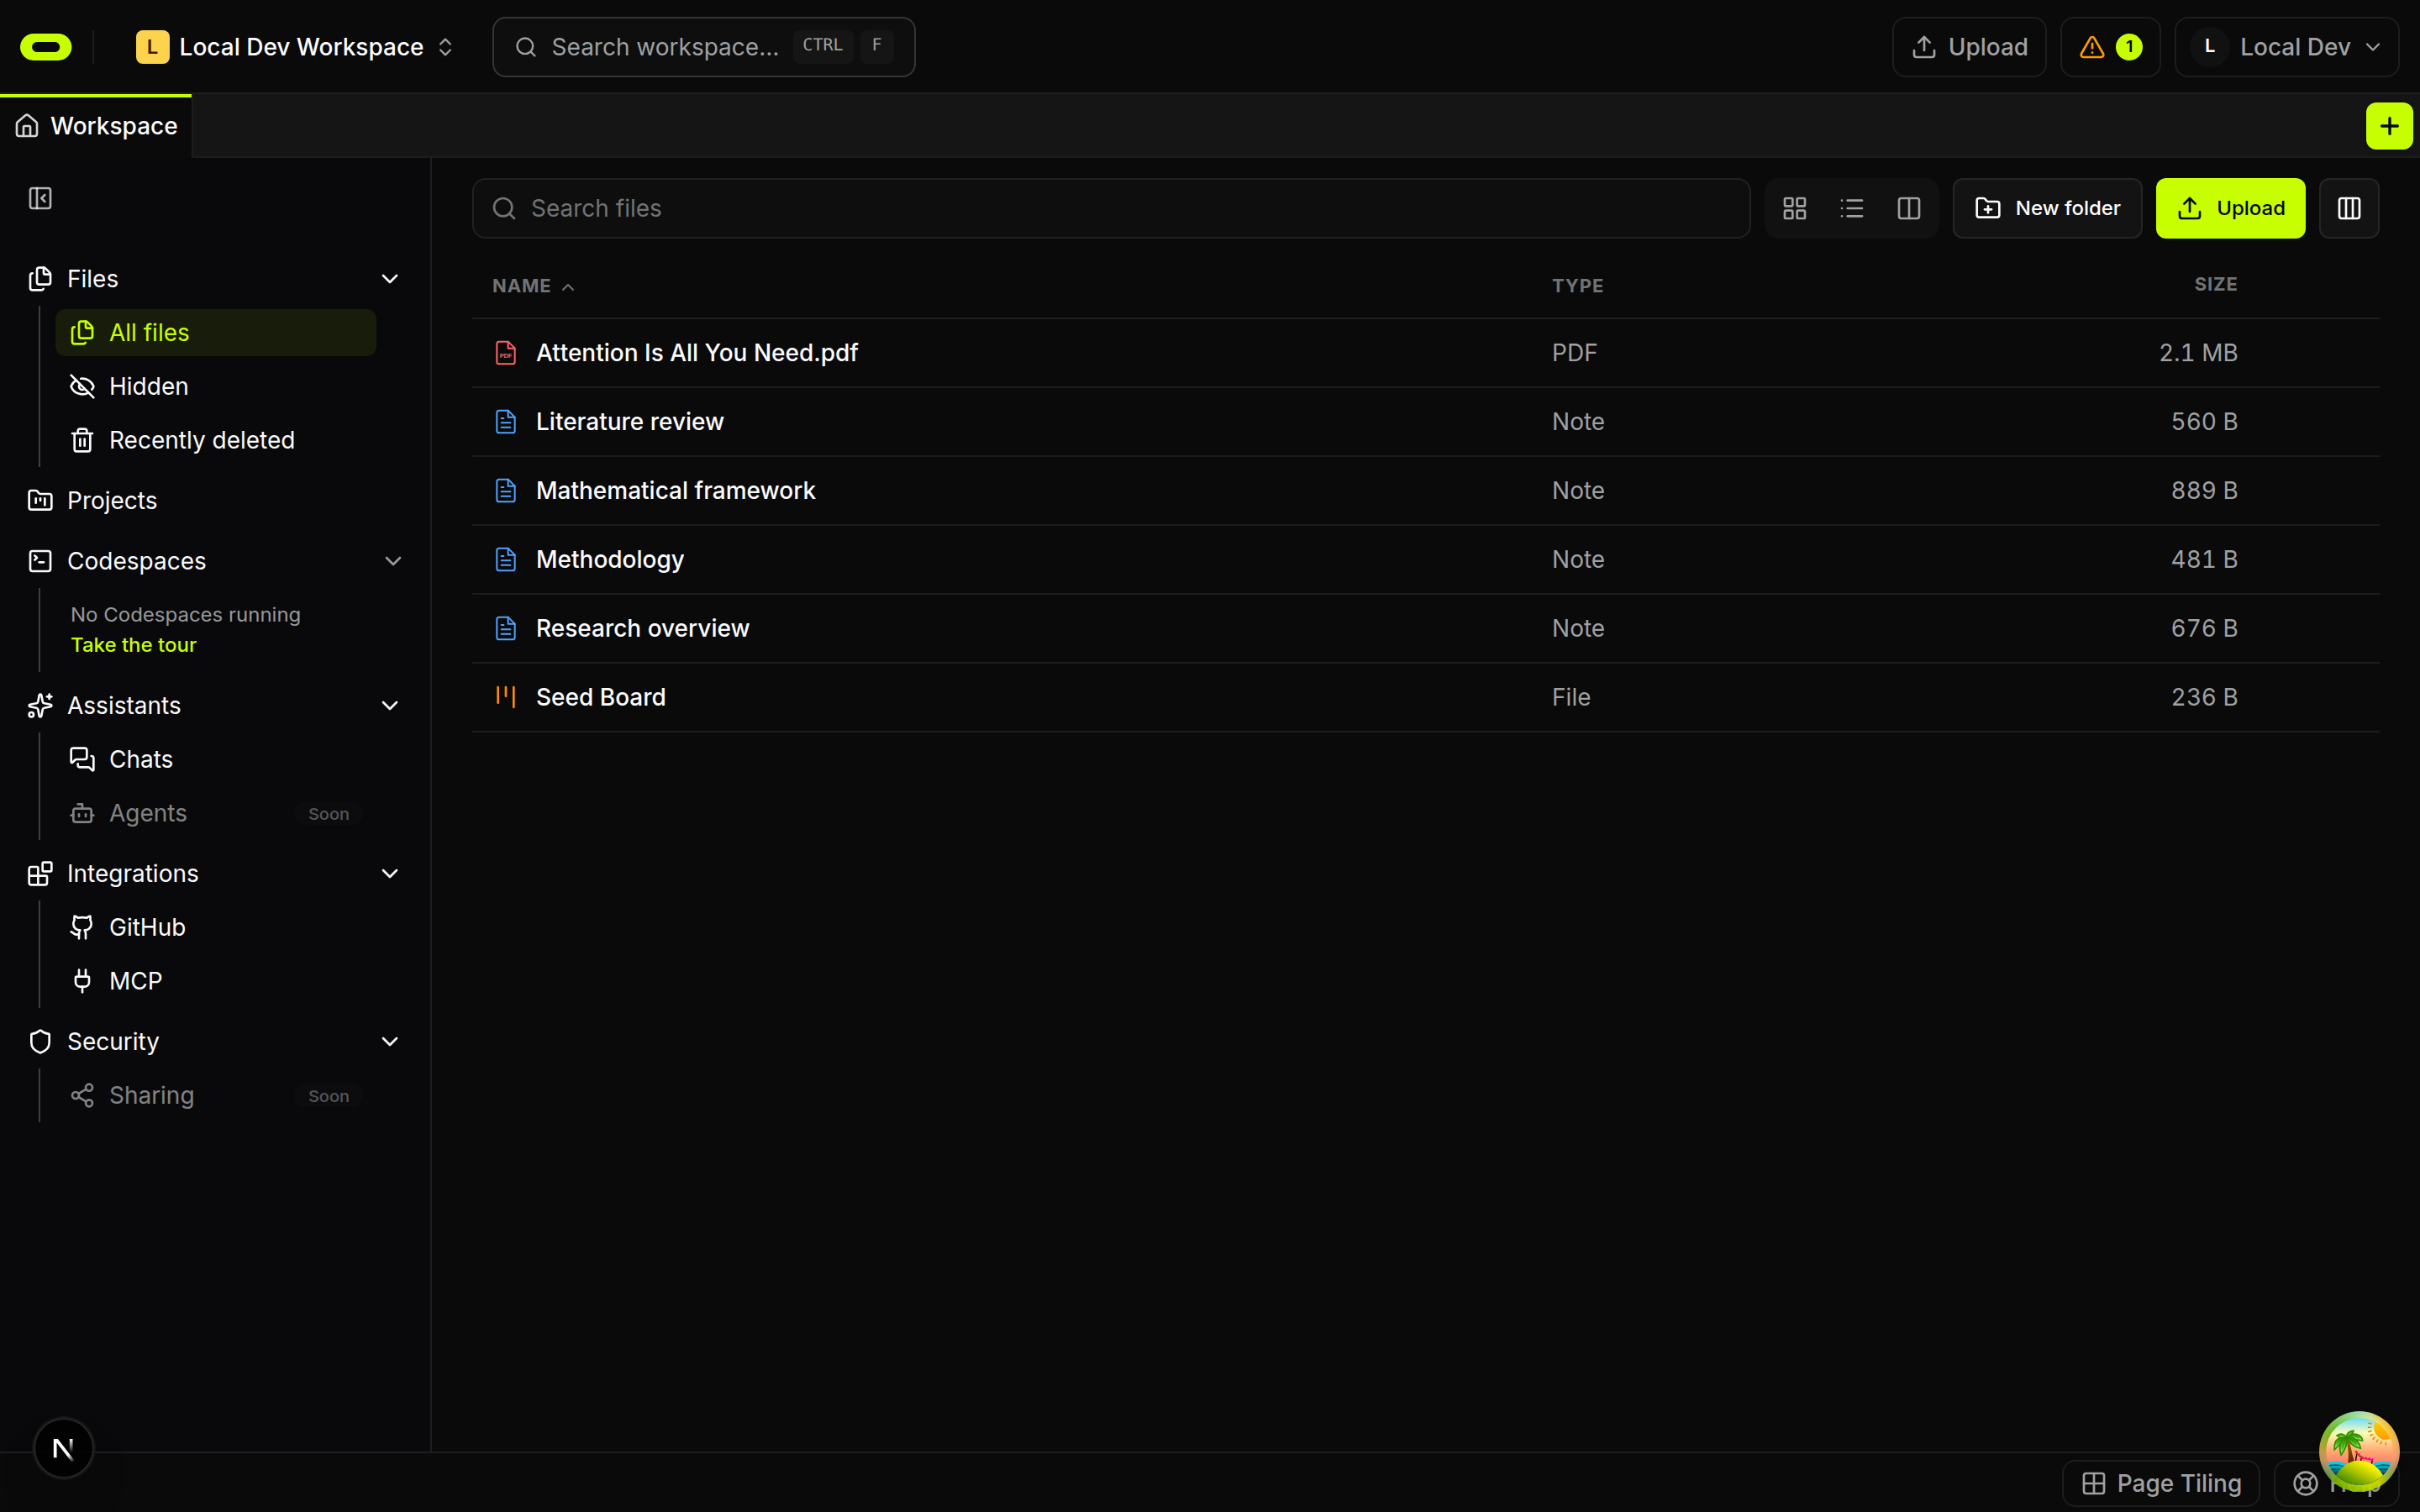Collapse the Integrations section chevron
Image resolution: width=2420 pixels, height=1512 pixels.
(x=390, y=874)
